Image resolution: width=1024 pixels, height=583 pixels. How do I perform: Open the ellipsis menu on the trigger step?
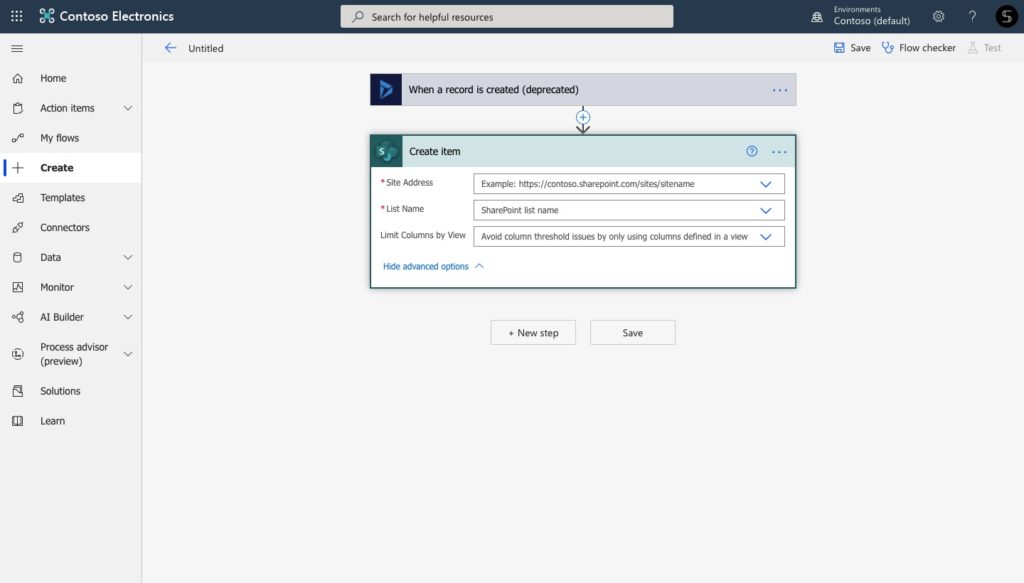[x=780, y=90]
